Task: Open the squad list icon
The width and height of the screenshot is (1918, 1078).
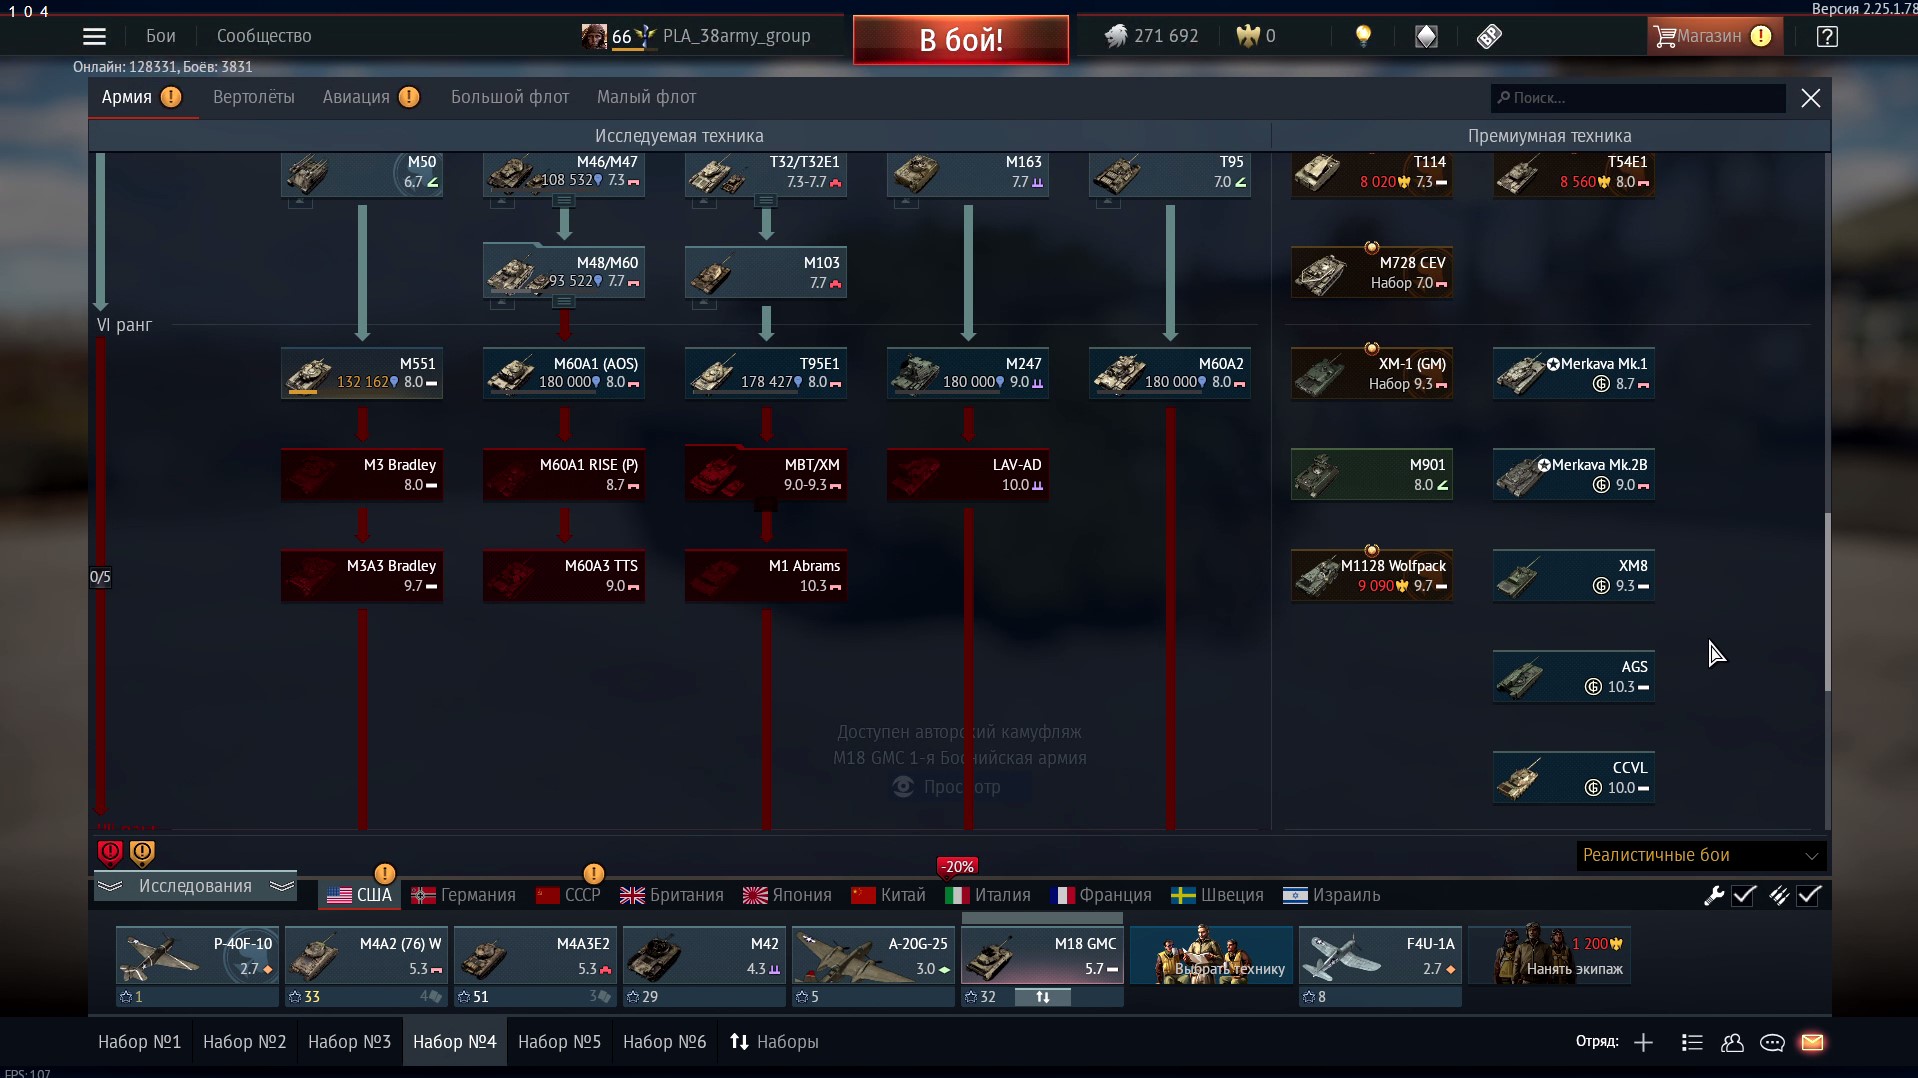Action: tap(1692, 1043)
